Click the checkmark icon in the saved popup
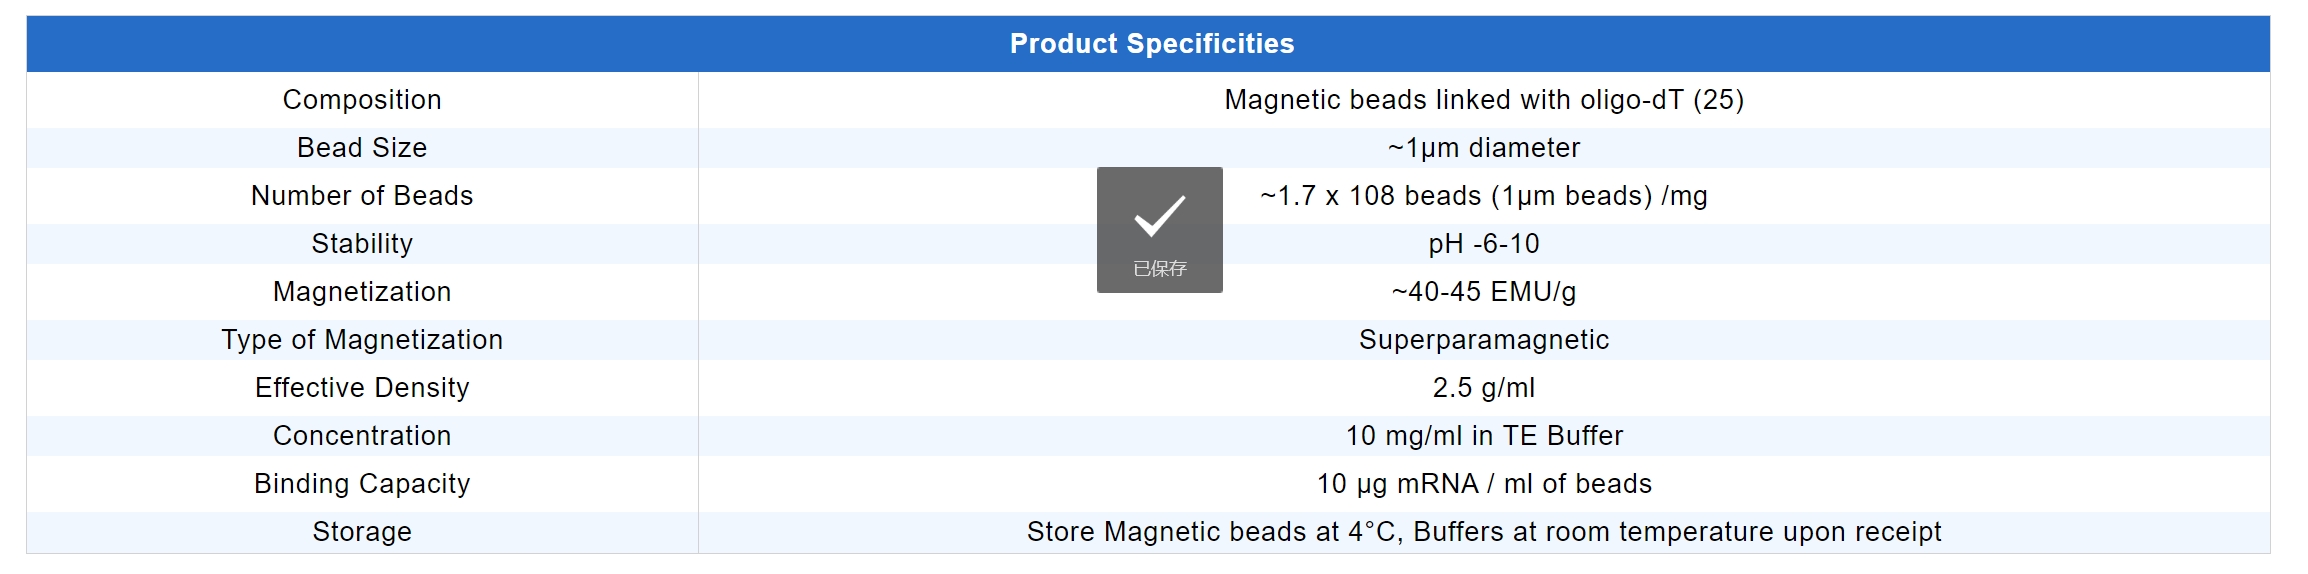The height and width of the screenshot is (574, 2308). click(x=1159, y=216)
